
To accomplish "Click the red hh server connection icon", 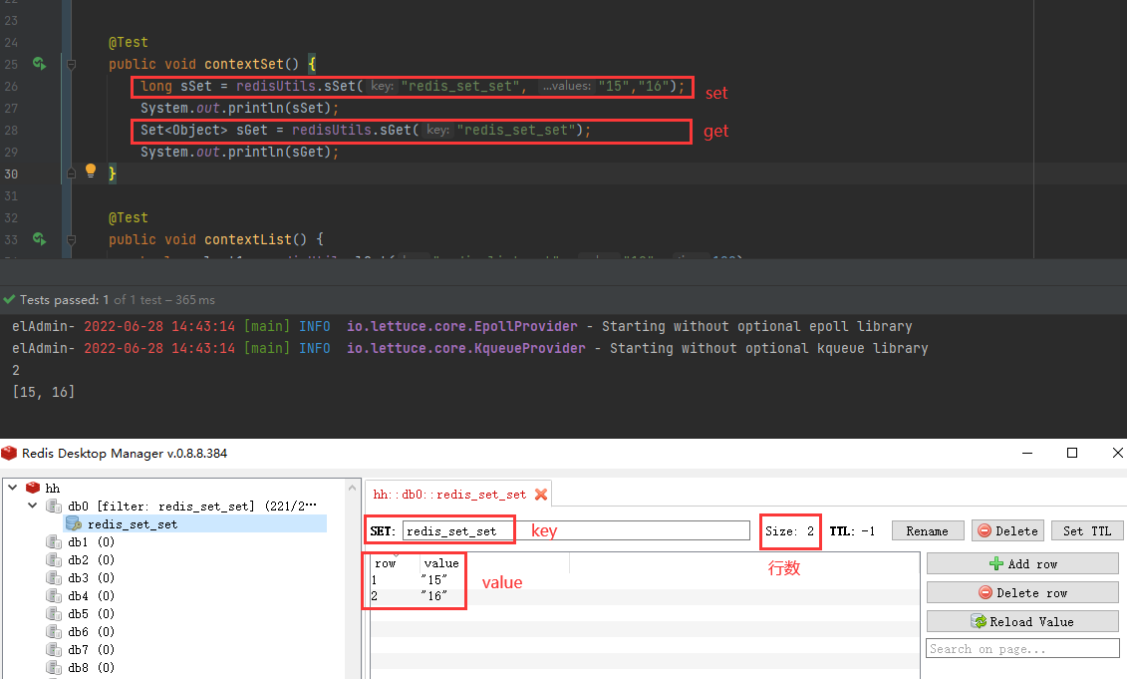I will pos(32,487).
